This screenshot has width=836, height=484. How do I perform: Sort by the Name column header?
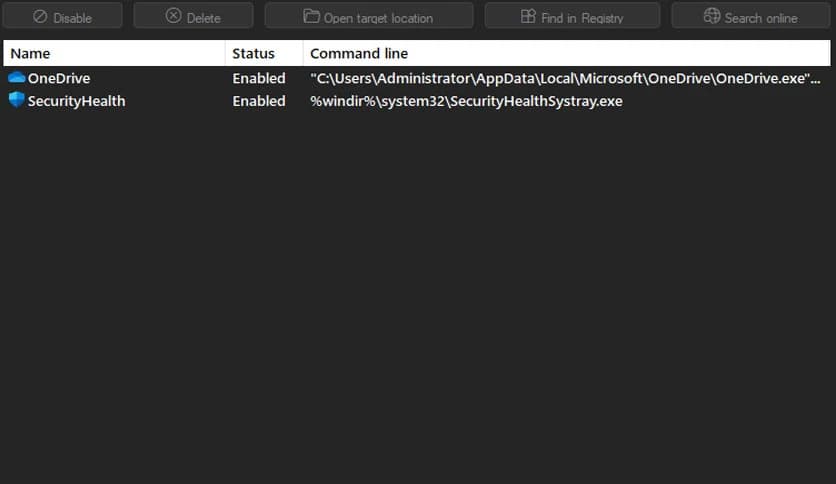(x=30, y=53)
